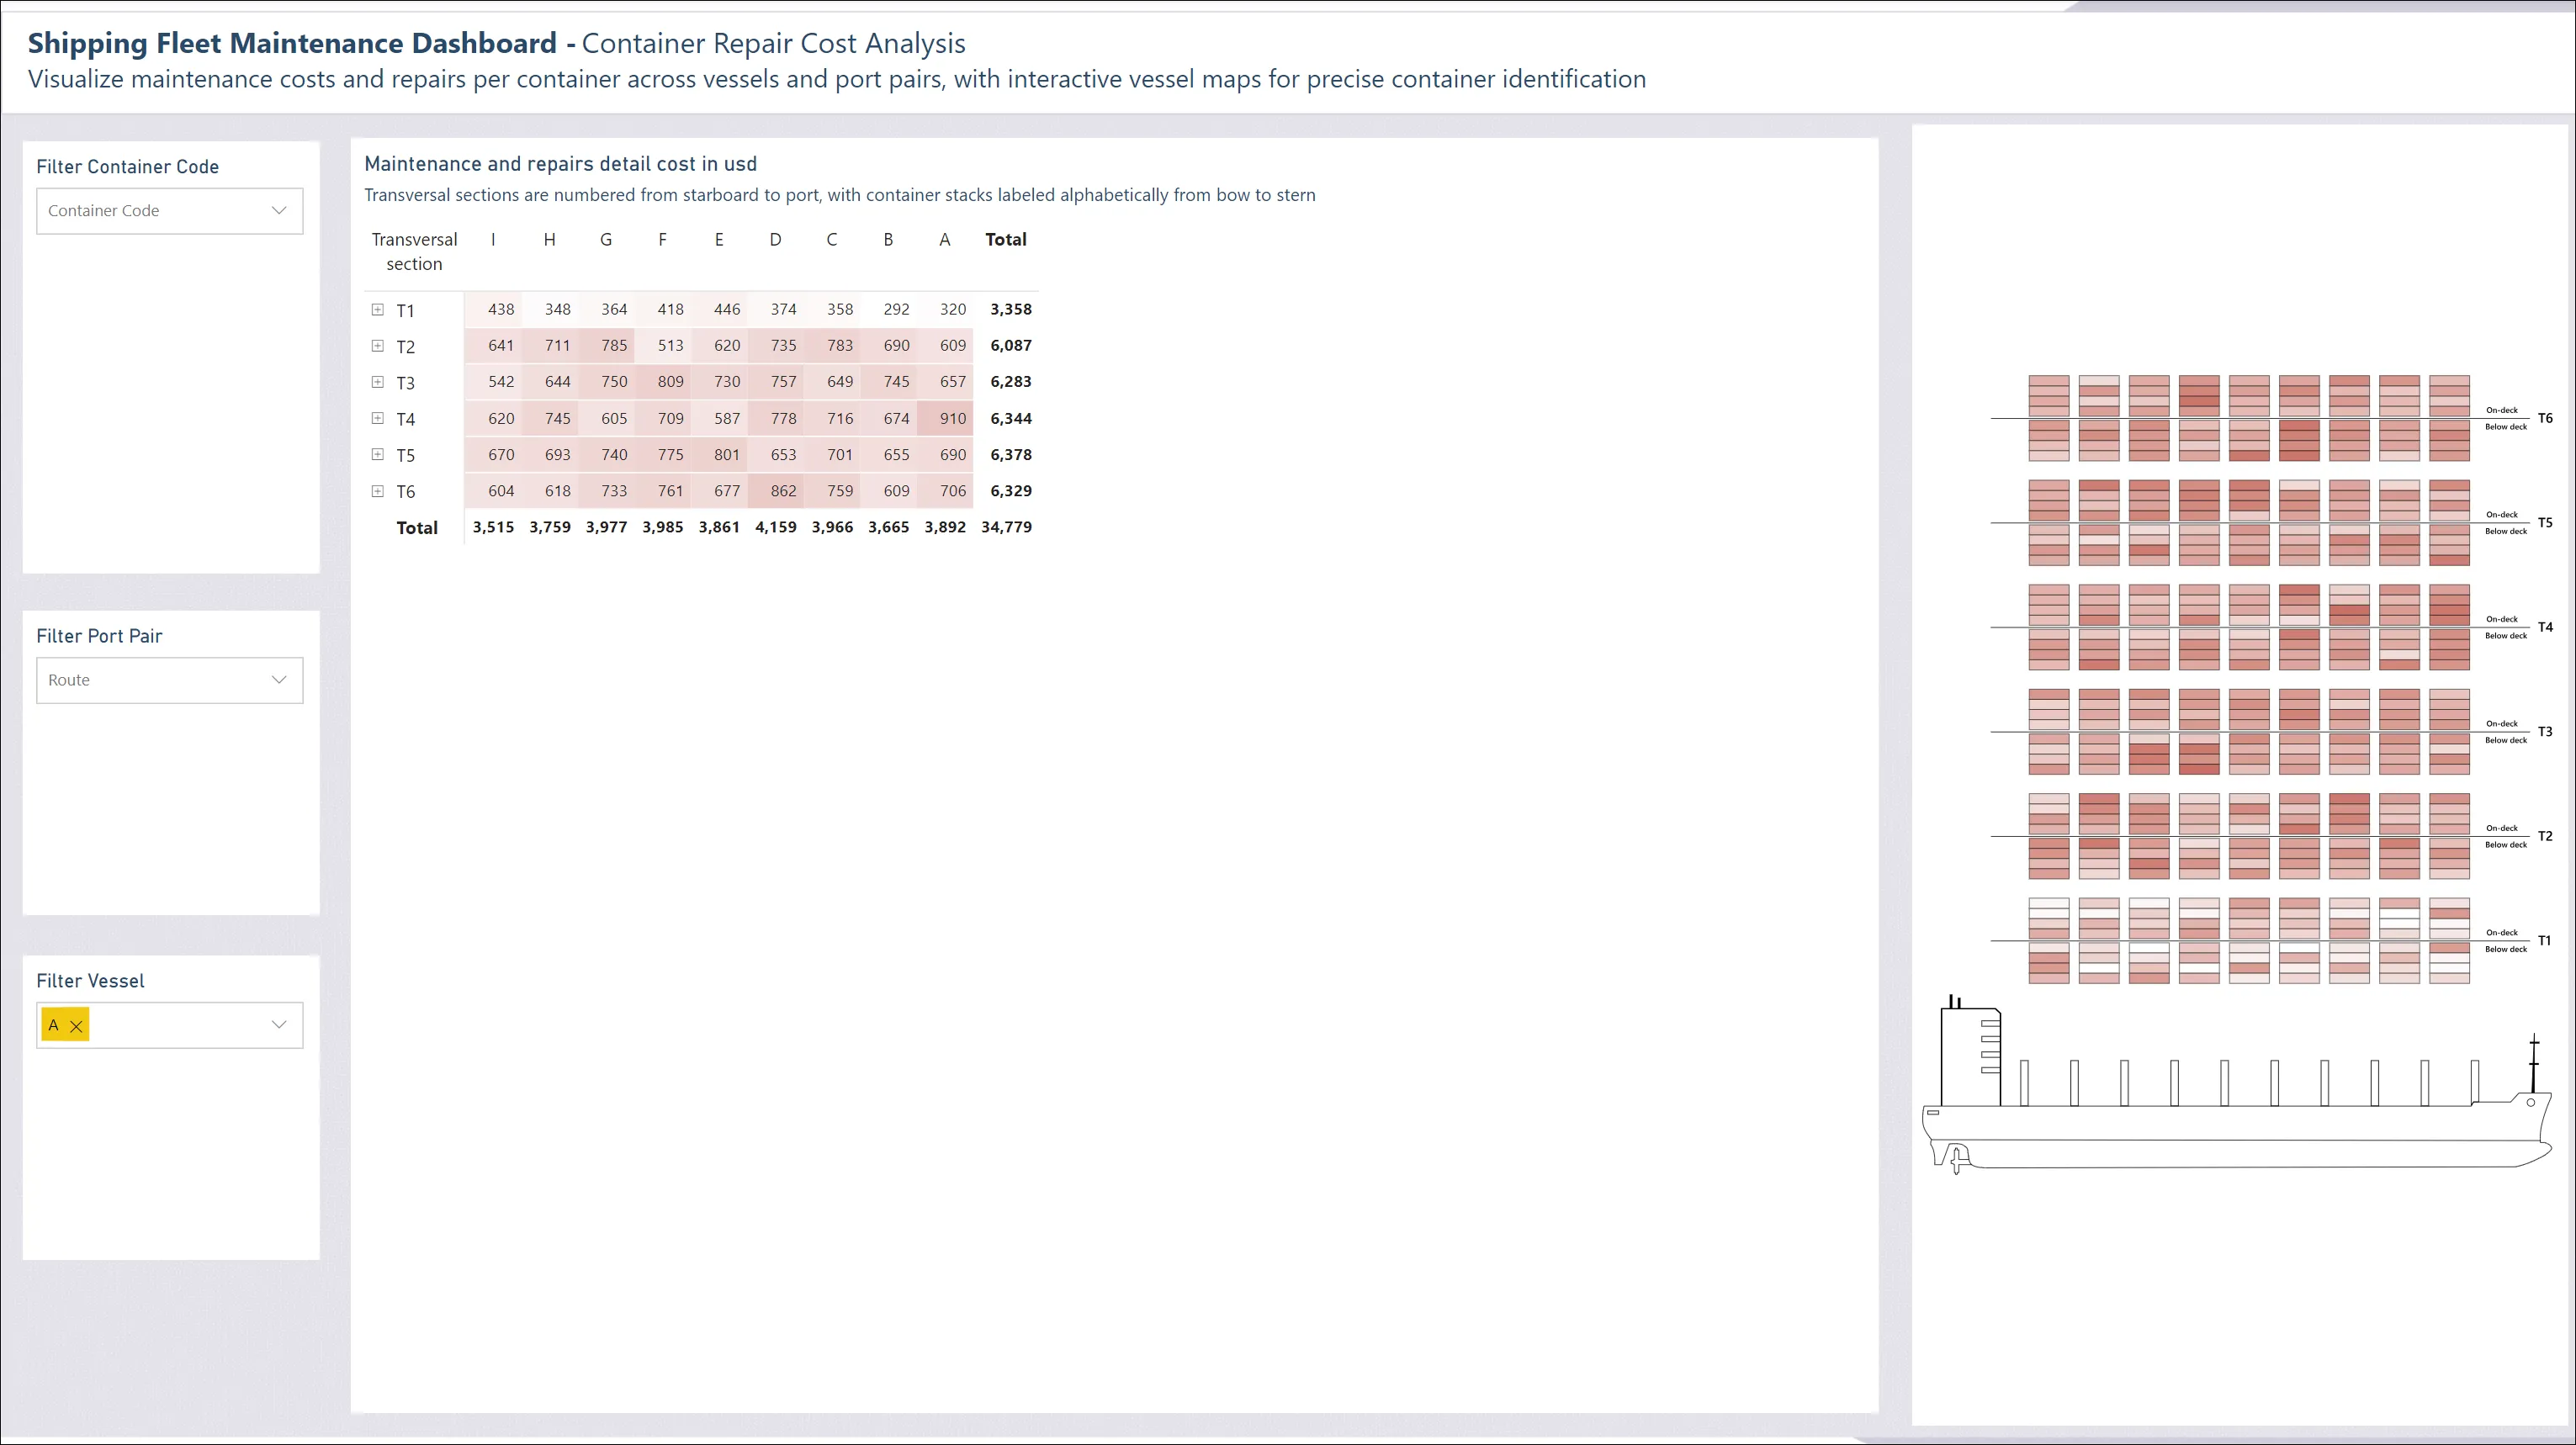The image size is (2576, 1445).
Task: Select the T6 label on vessel map
Action: tap(2545, 418)
